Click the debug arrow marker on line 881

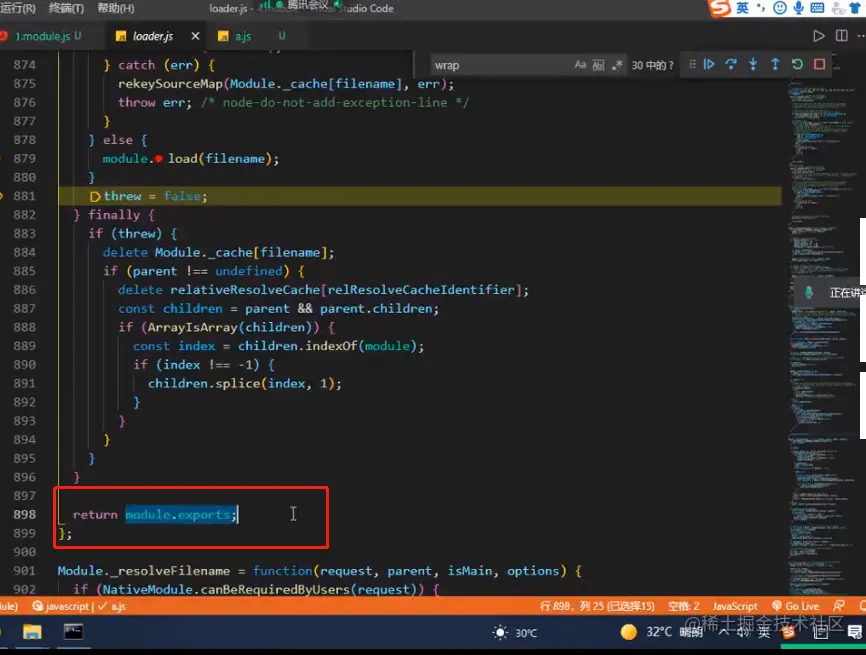[x=95, y=197]
